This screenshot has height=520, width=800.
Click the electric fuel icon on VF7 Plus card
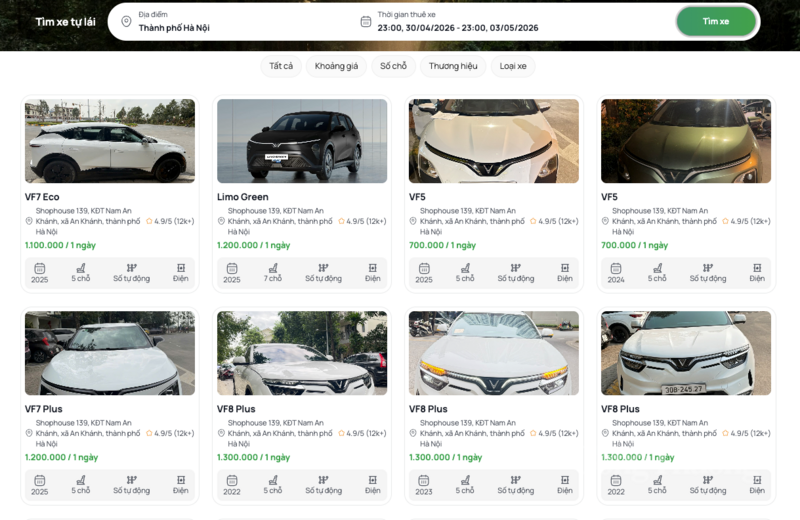[181, 480]
